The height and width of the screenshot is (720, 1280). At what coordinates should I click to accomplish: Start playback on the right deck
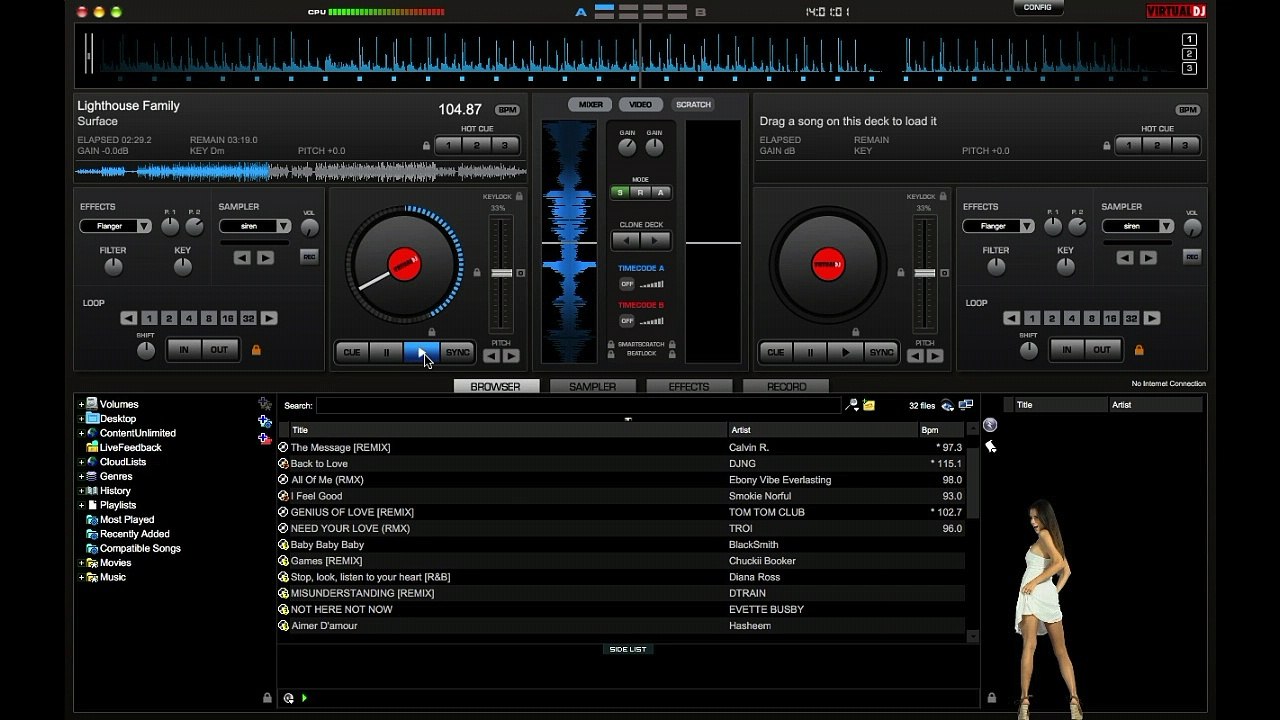pos(845,352)
